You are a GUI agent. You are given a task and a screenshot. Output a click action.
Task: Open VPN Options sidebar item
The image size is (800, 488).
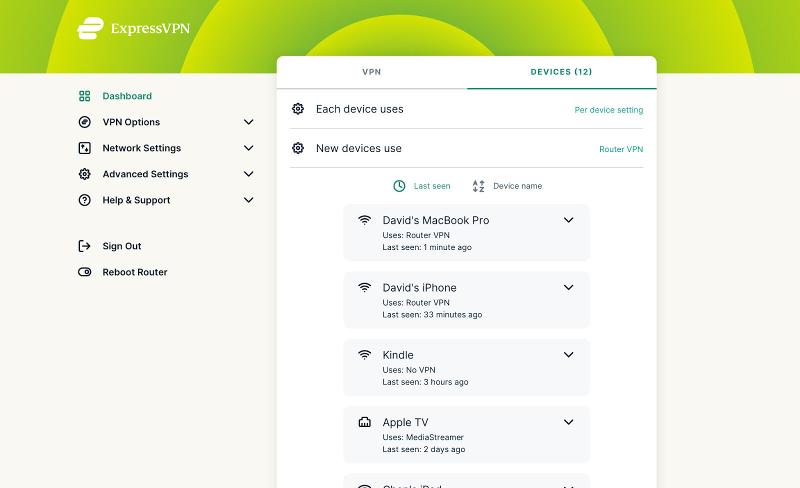[131, 122]
